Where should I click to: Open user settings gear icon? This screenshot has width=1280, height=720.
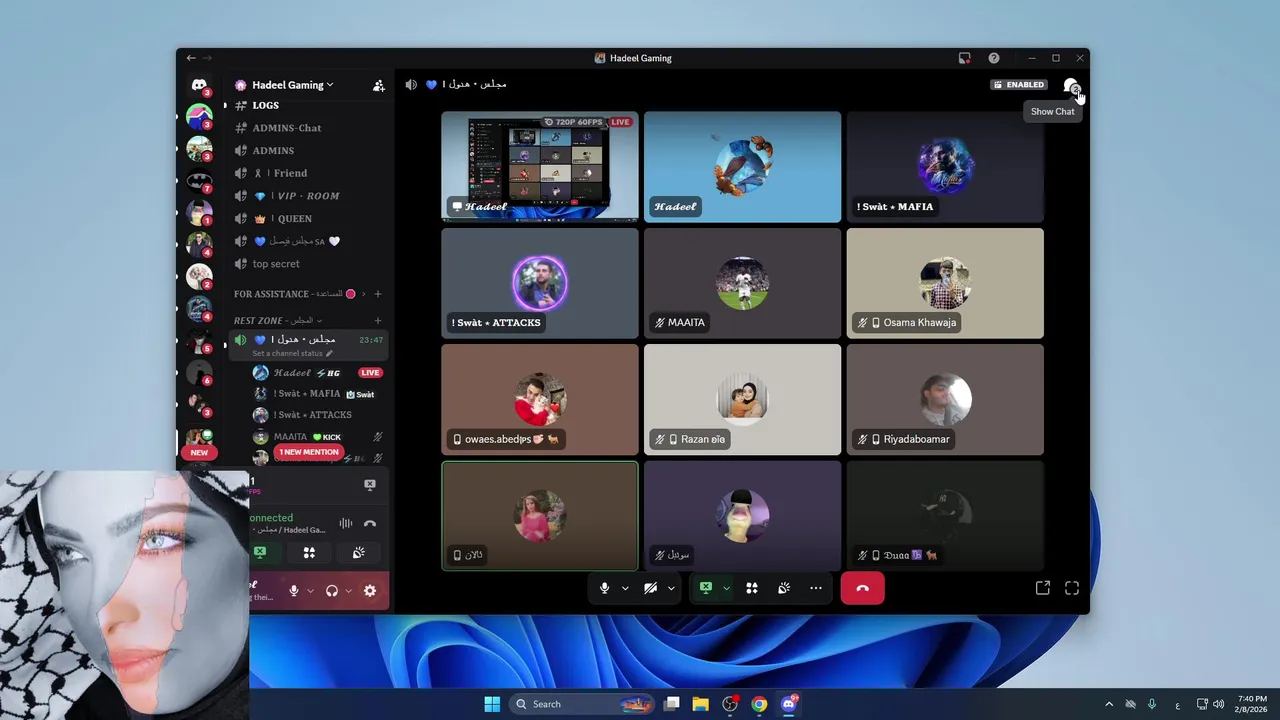pos(370,591)
